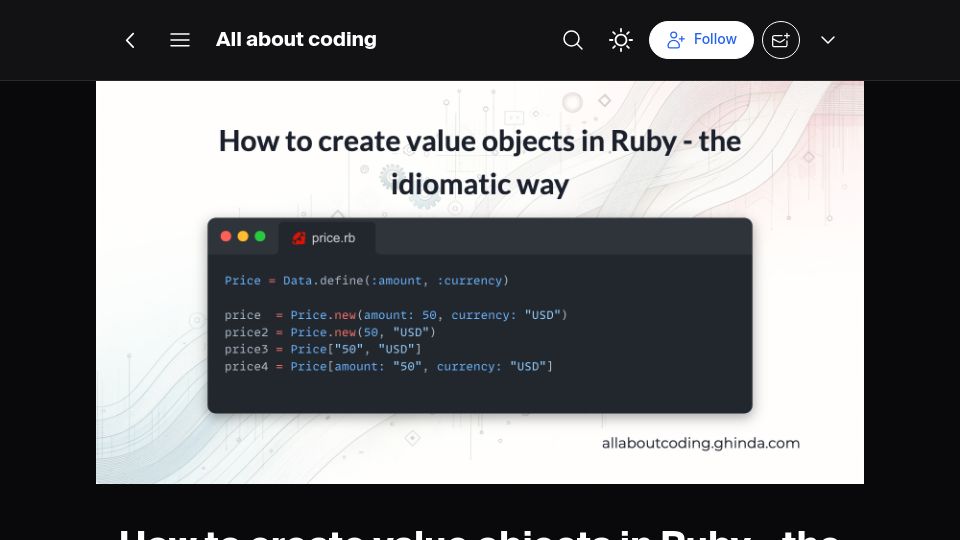
Task: Toggle light theme with sun icon
Action: click(620, 40)
